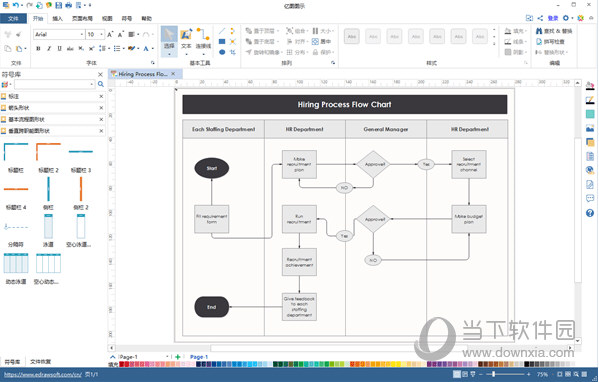599x382 pixels.
Task: Open the symbol library search dropdown arrow
Action: click(92, 84)
